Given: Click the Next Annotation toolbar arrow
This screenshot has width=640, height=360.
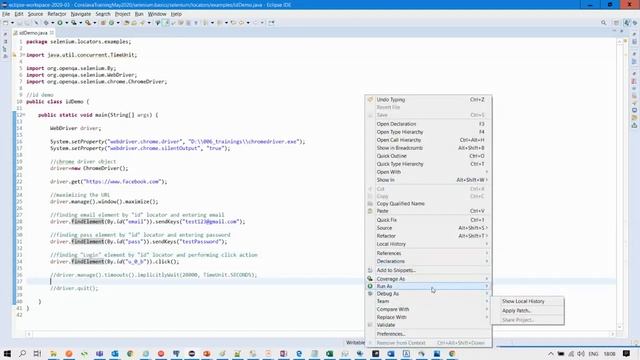Looking at the screenshot, I should tap(205, 23).
